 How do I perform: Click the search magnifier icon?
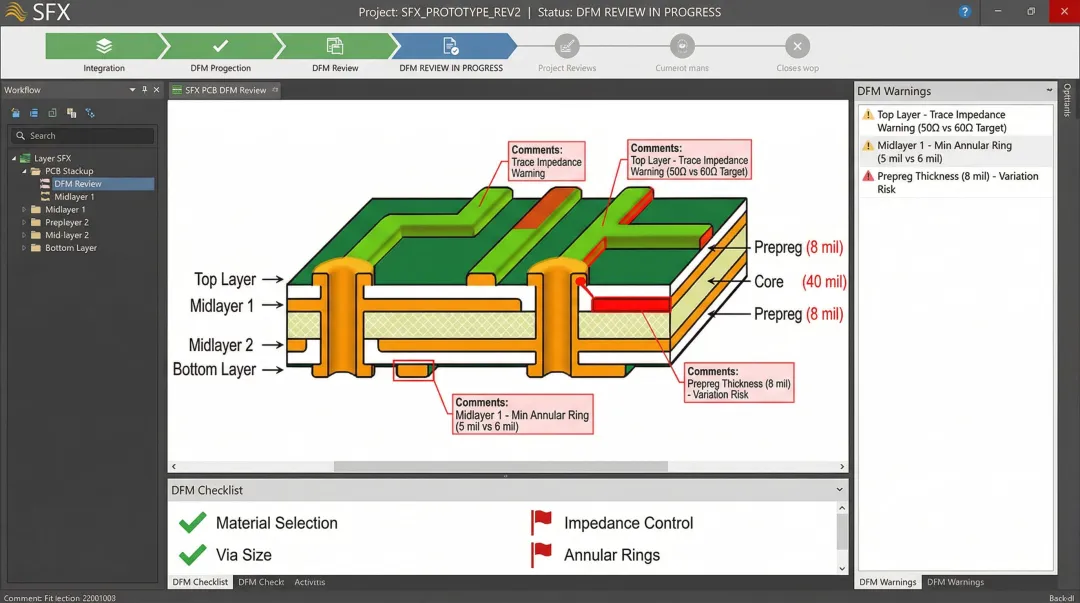[x=21, y=135]
